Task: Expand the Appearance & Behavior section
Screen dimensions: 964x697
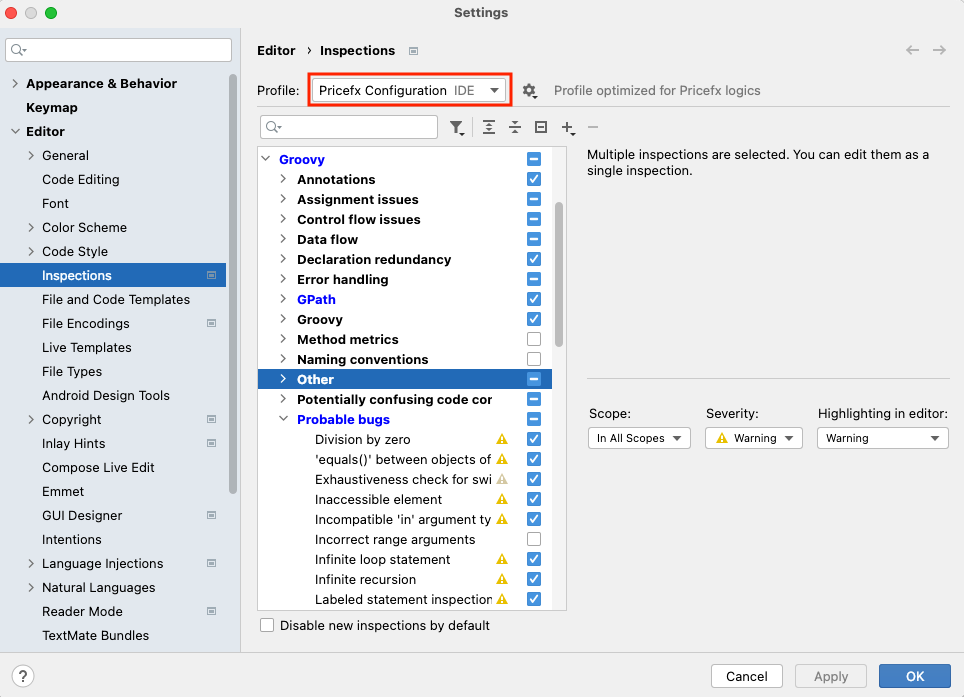Action: point(15,83)
